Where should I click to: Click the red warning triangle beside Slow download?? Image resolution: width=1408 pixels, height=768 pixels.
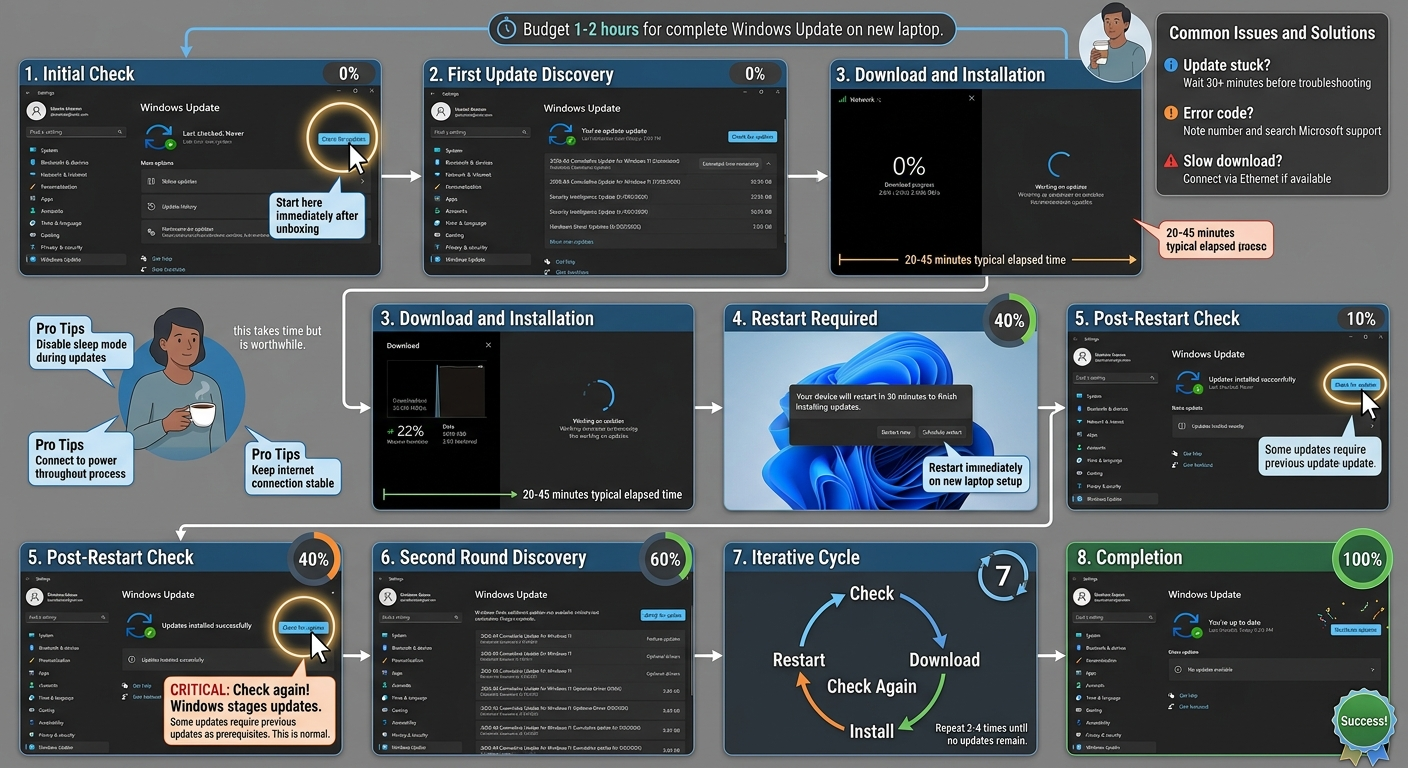coord(1171,161)
